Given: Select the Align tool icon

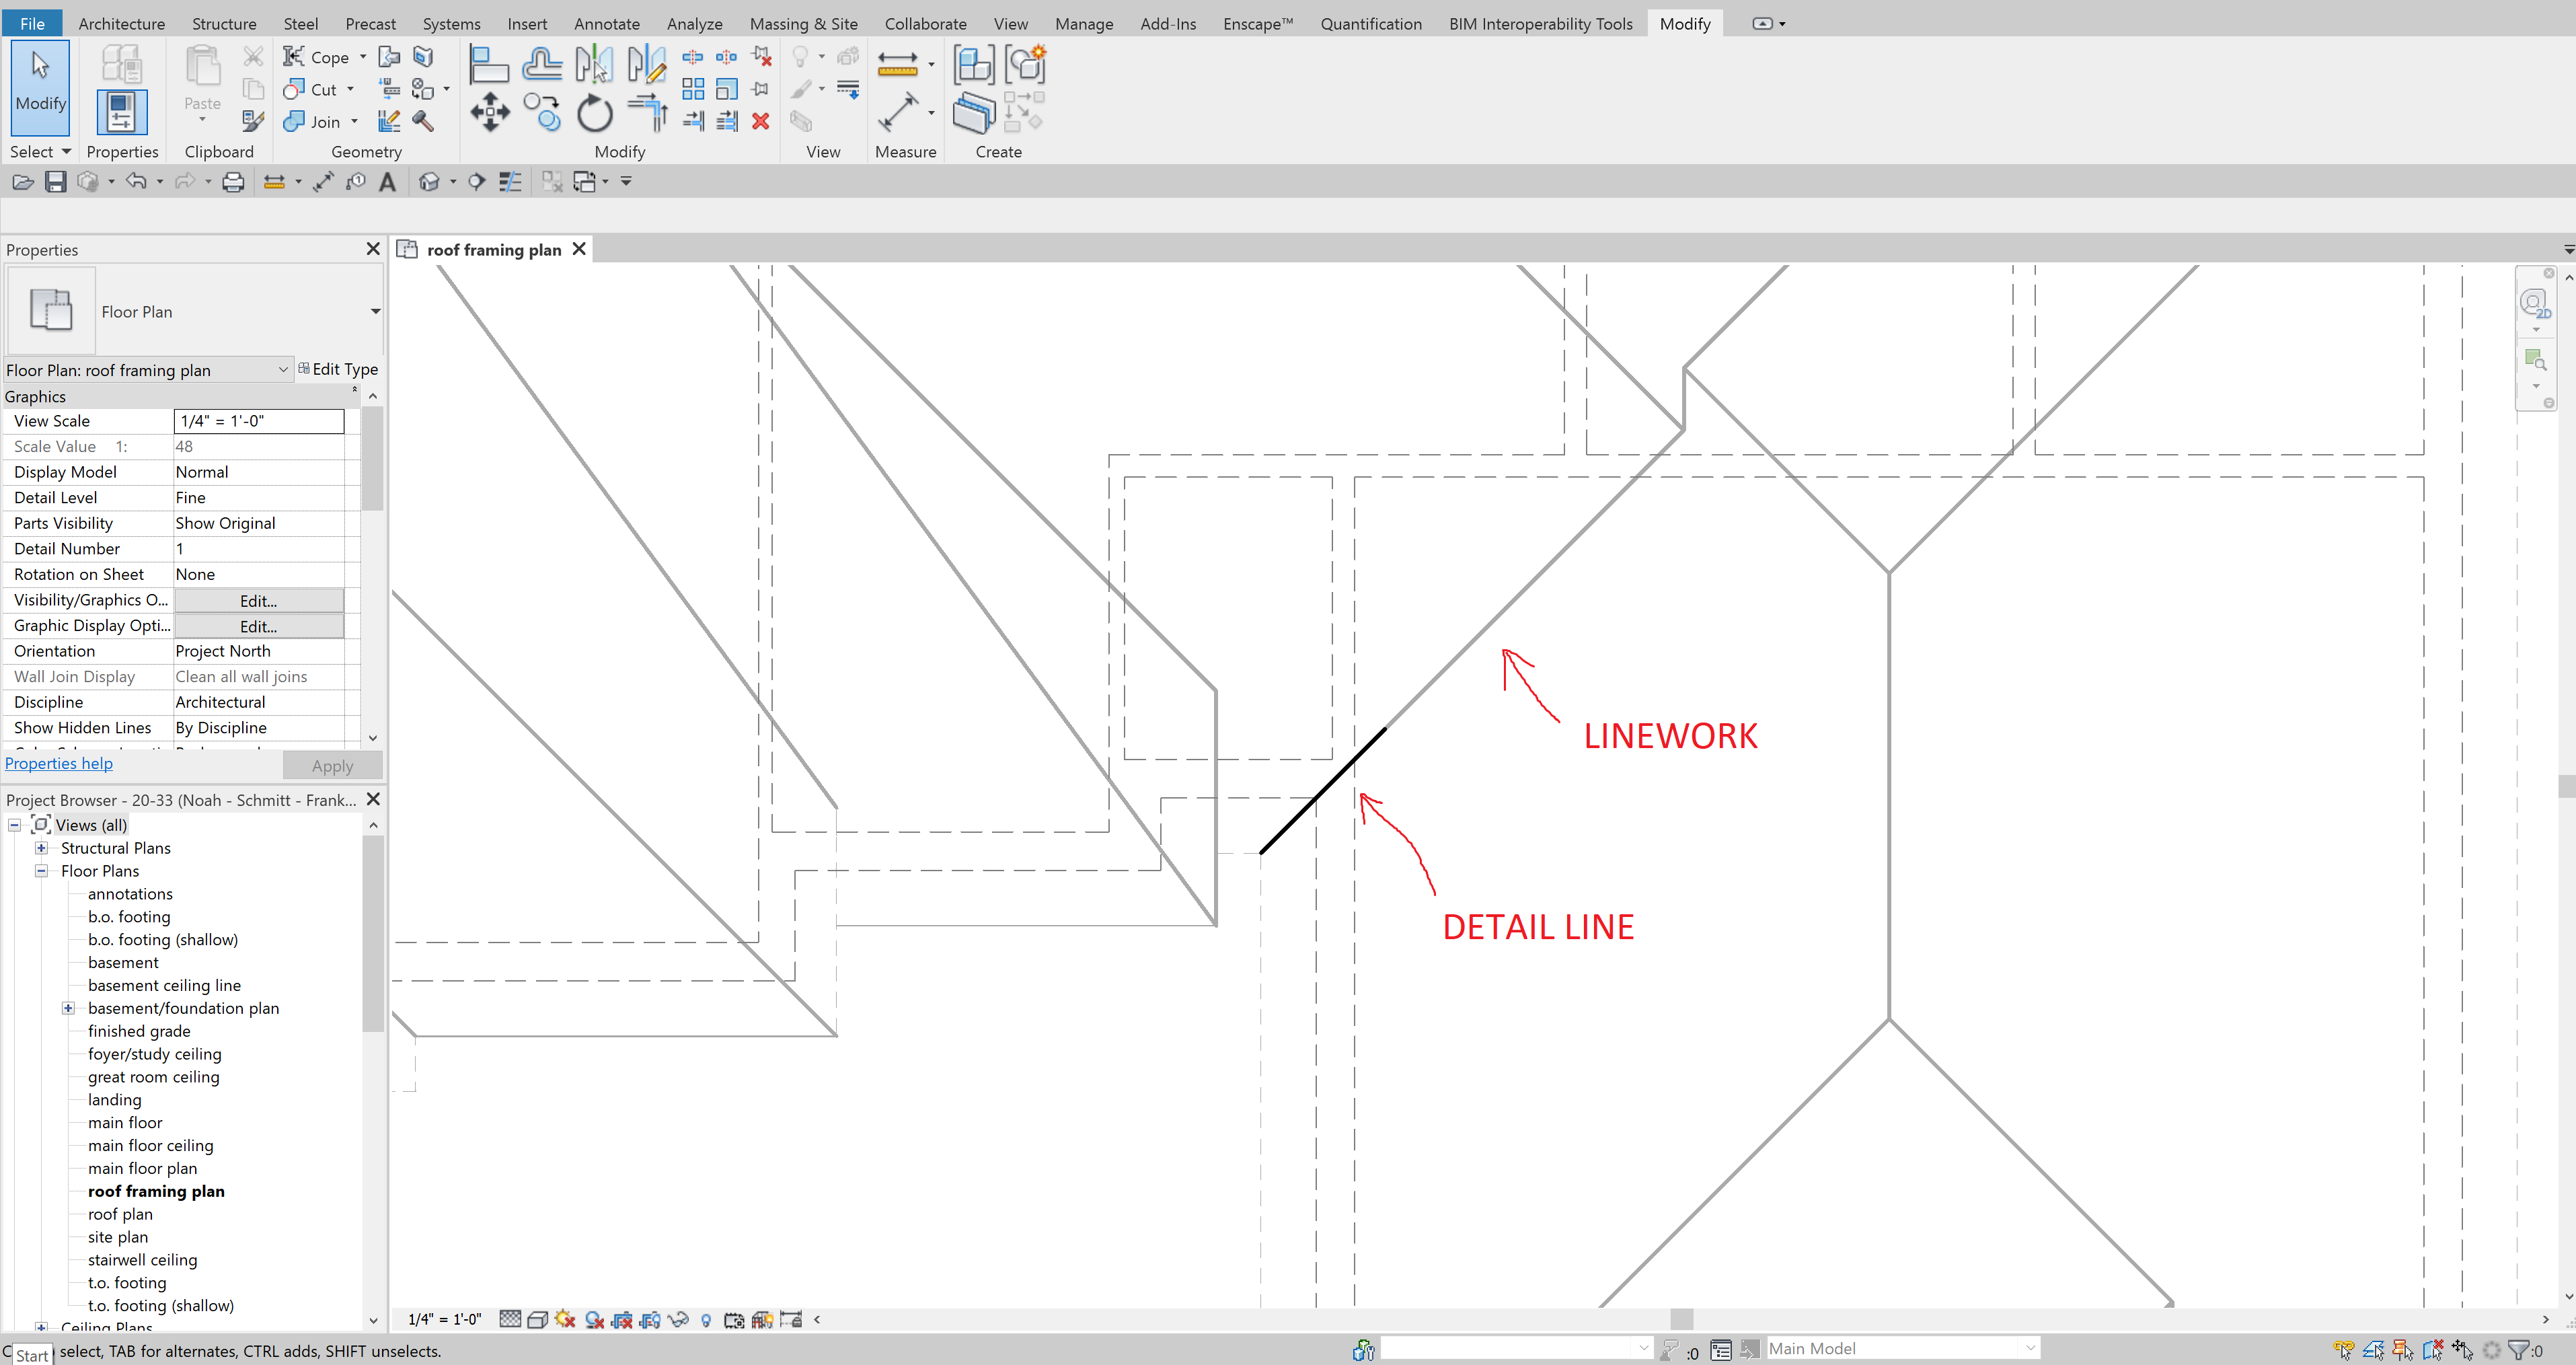Looking at the screenshot, I should coord(489,64).
